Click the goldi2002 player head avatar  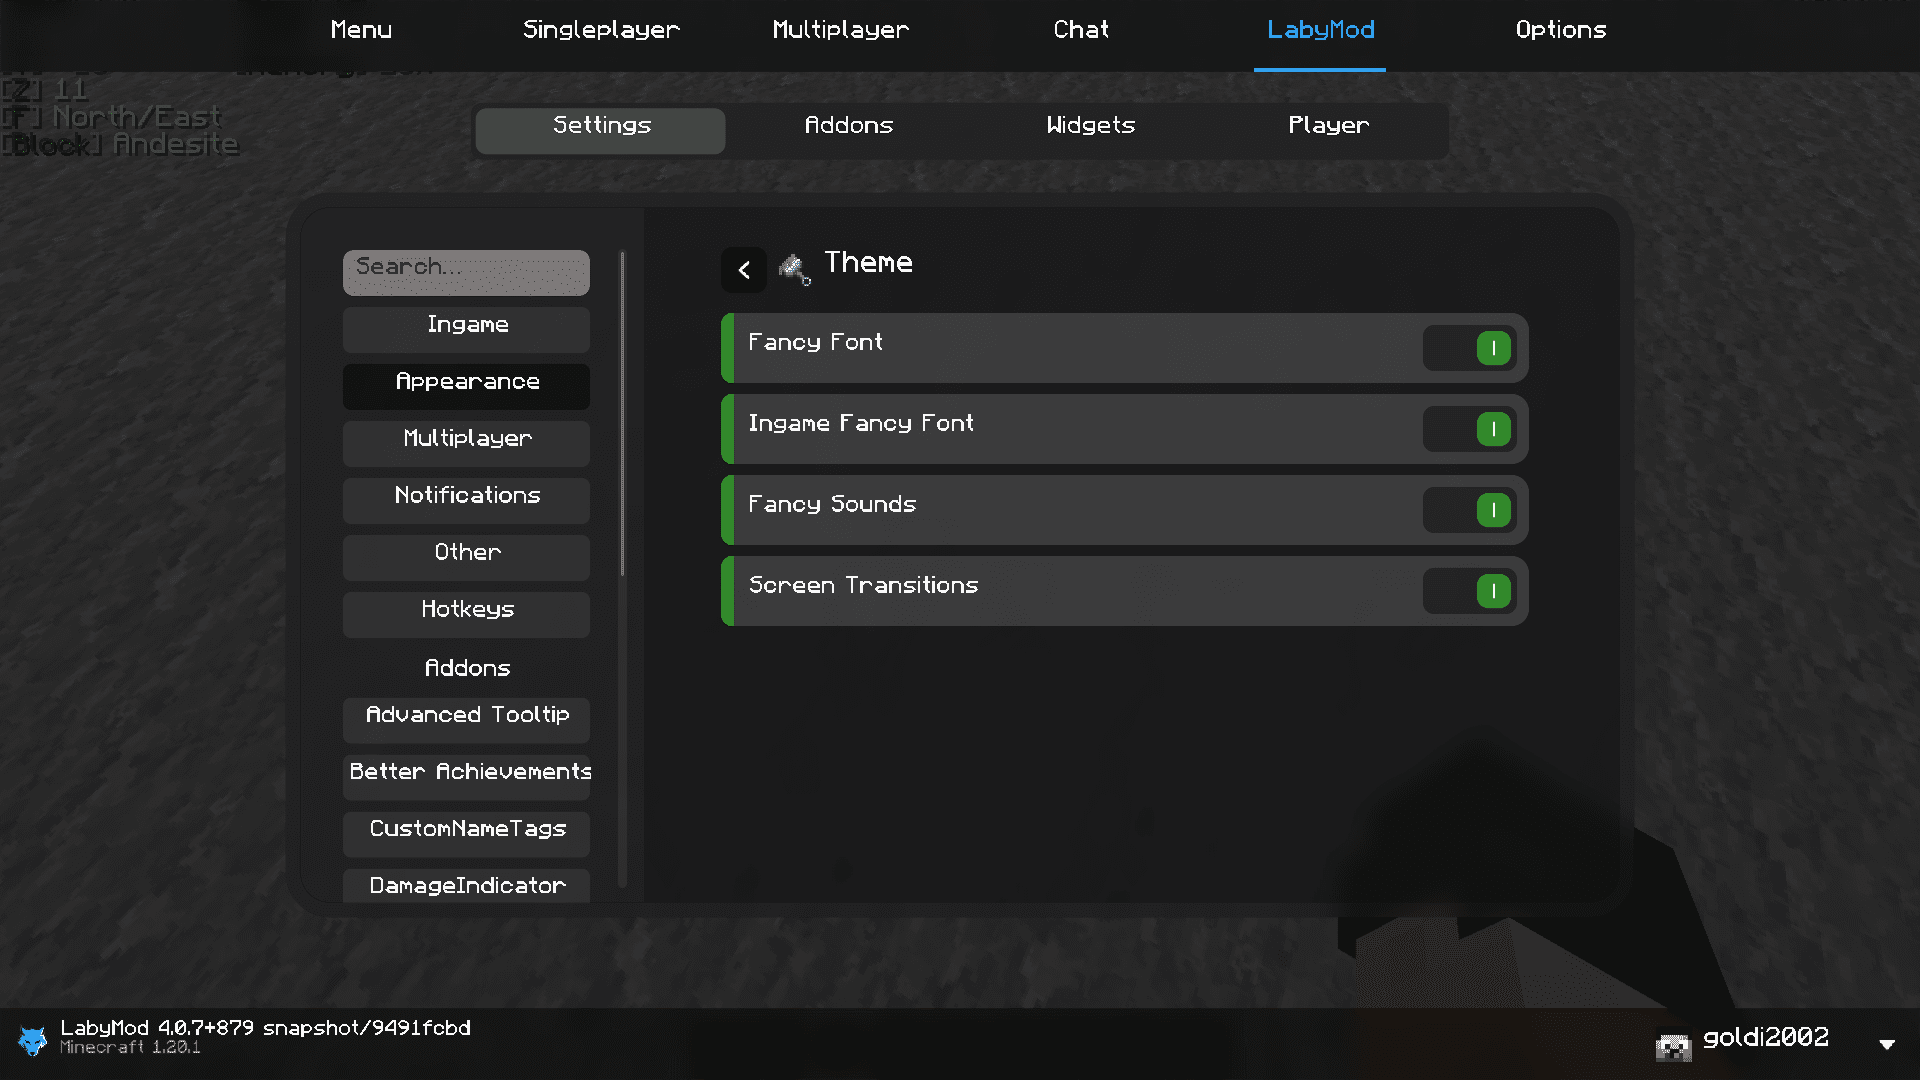click(x=1673, y=1046)
